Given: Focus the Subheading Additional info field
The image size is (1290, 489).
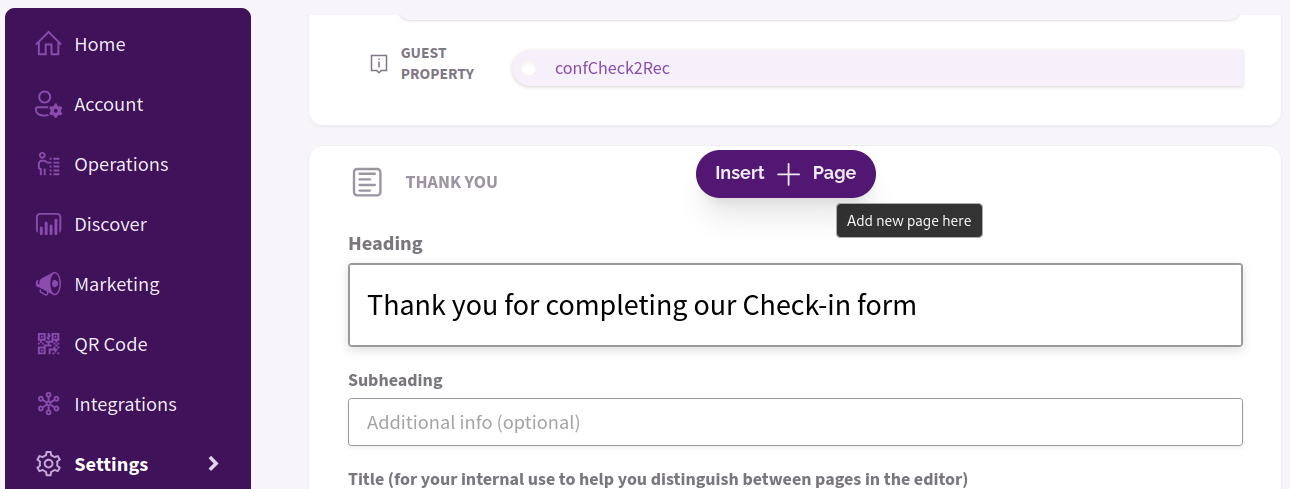Looking at the screenshot, I should (795, 422).
